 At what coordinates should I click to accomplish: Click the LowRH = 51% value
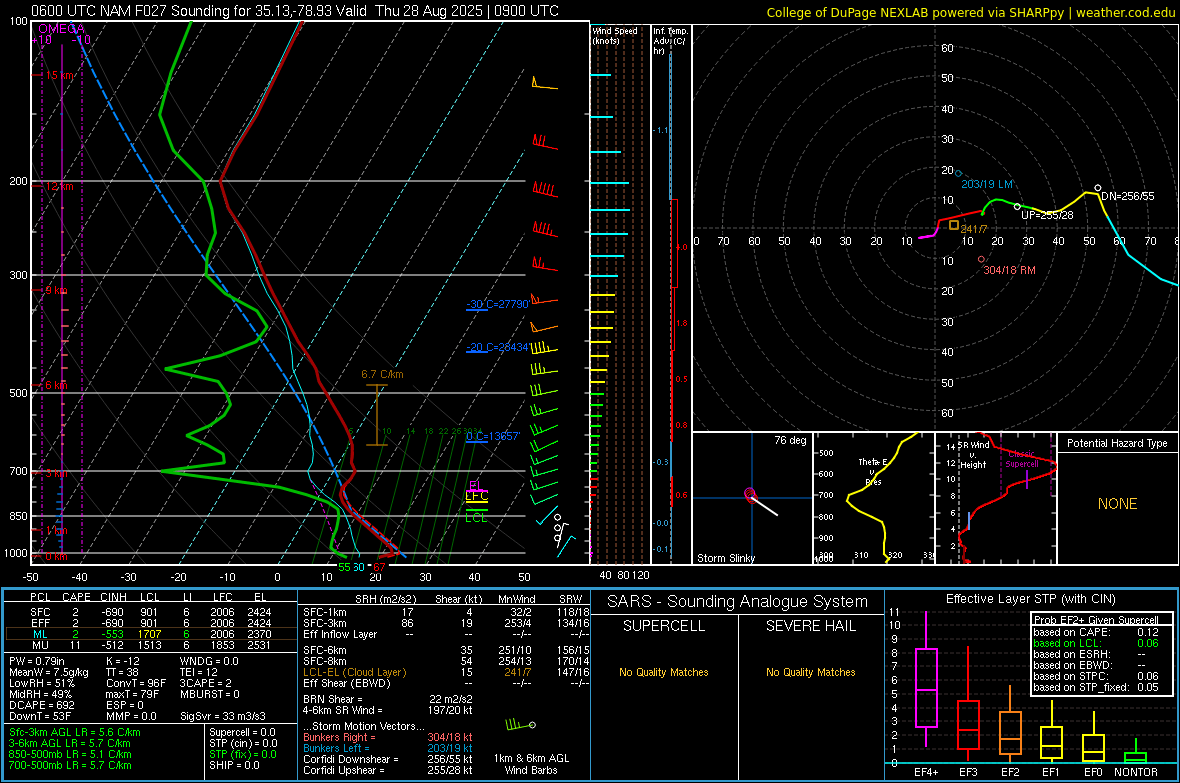42,684
